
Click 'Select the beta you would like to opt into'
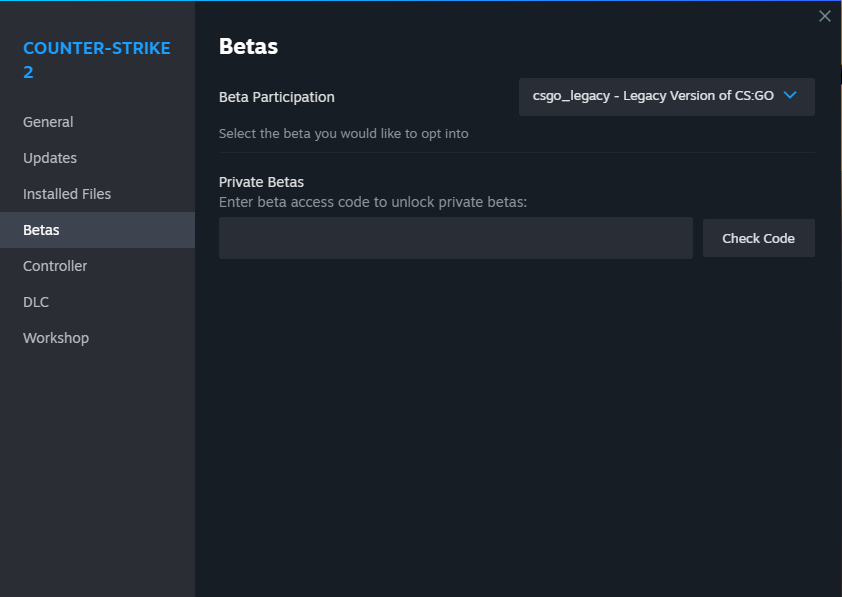344,134
